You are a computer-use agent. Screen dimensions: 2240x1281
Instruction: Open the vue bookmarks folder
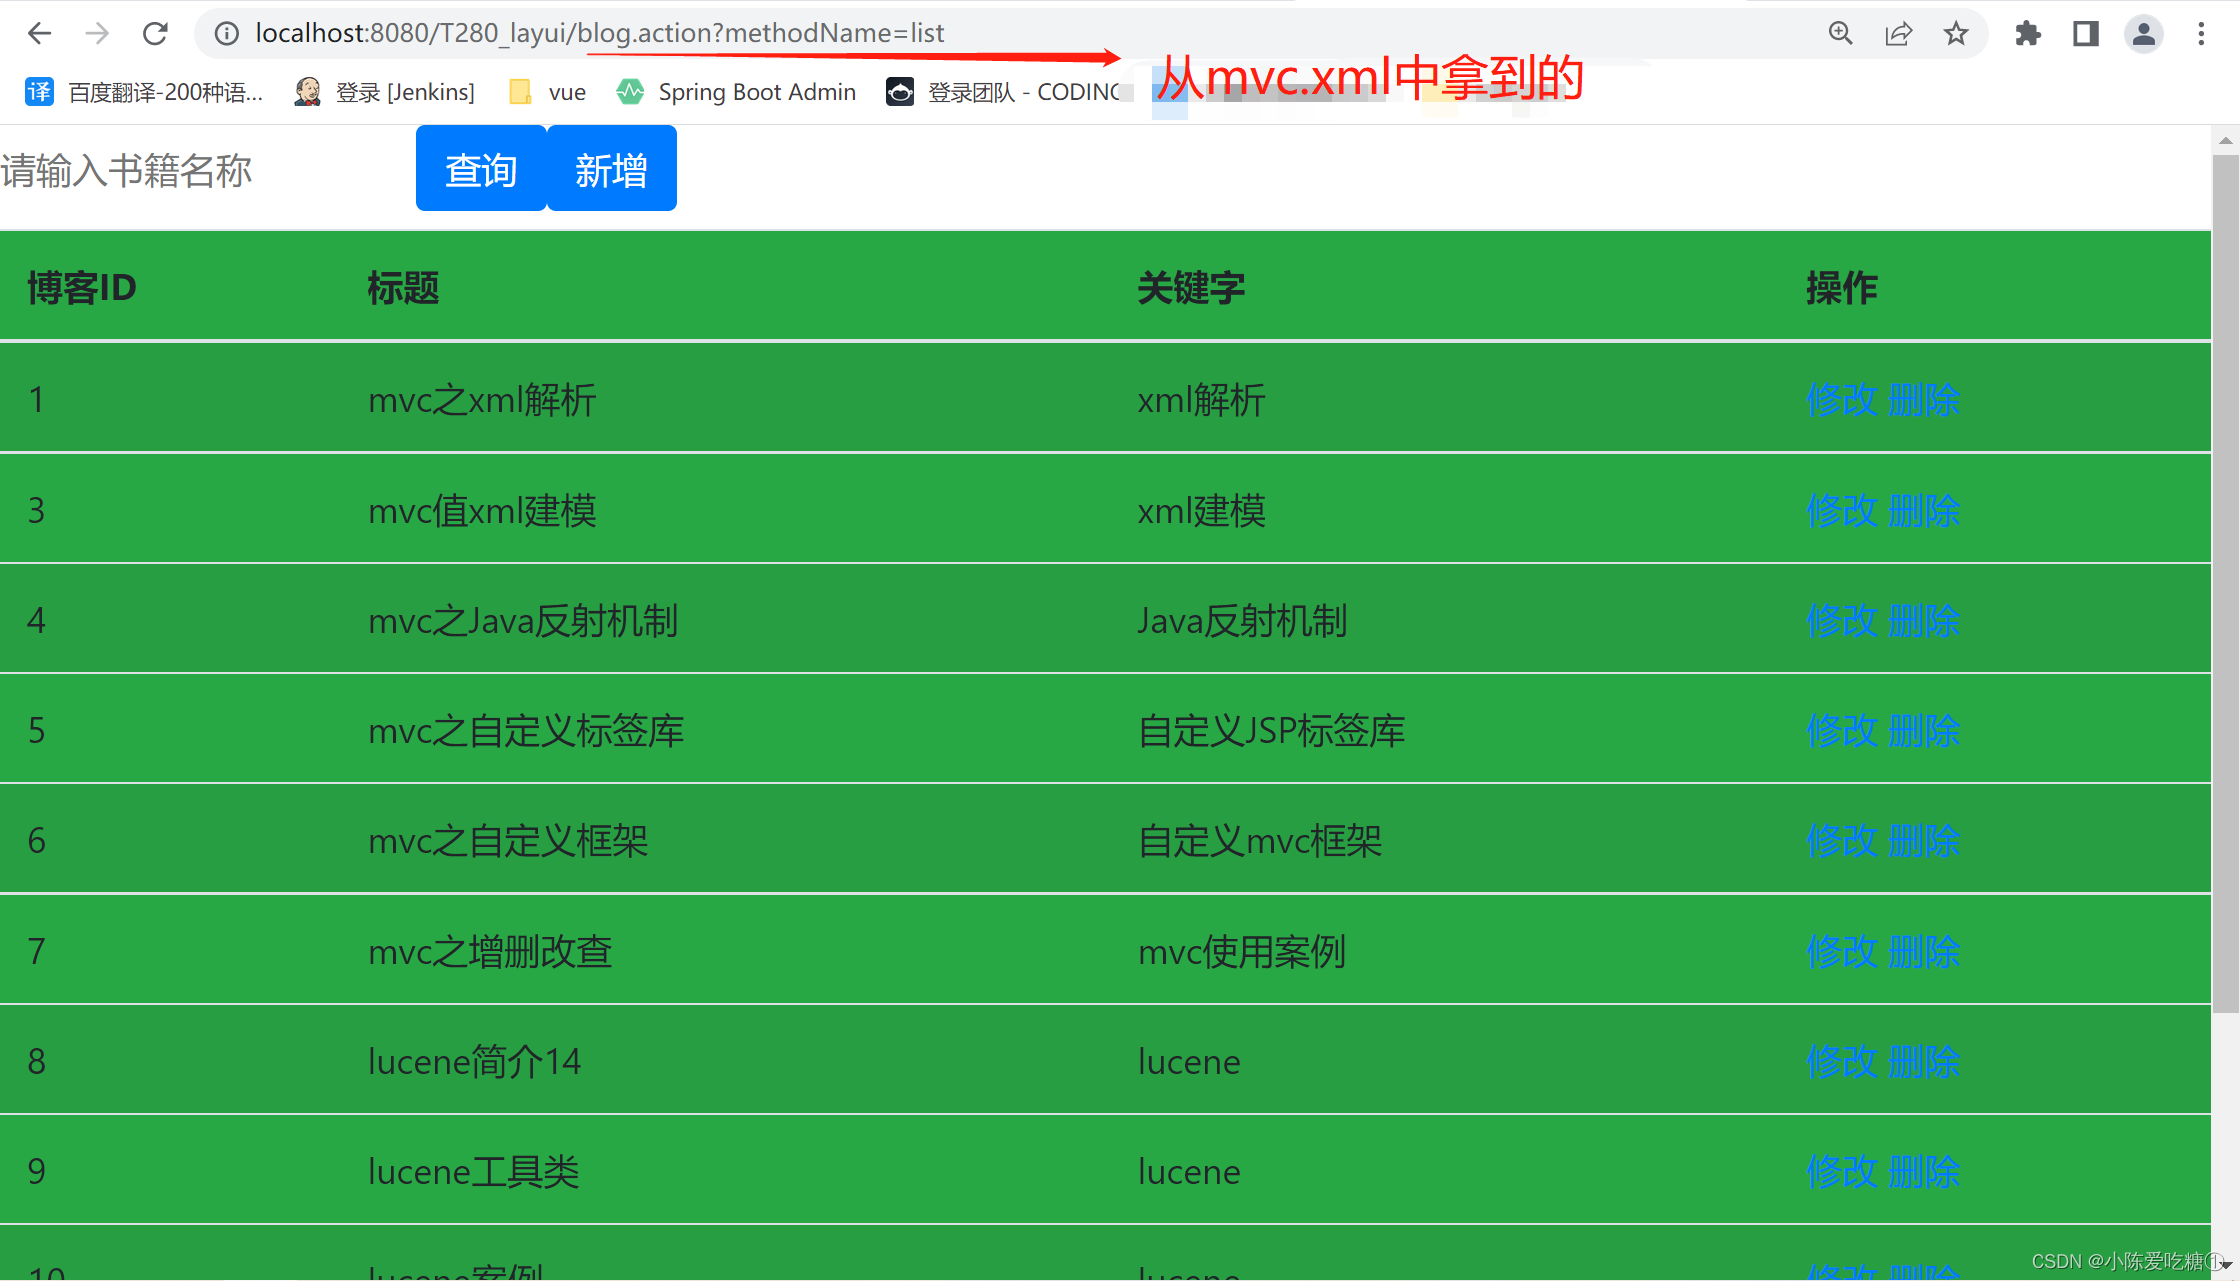coord(548,92)
